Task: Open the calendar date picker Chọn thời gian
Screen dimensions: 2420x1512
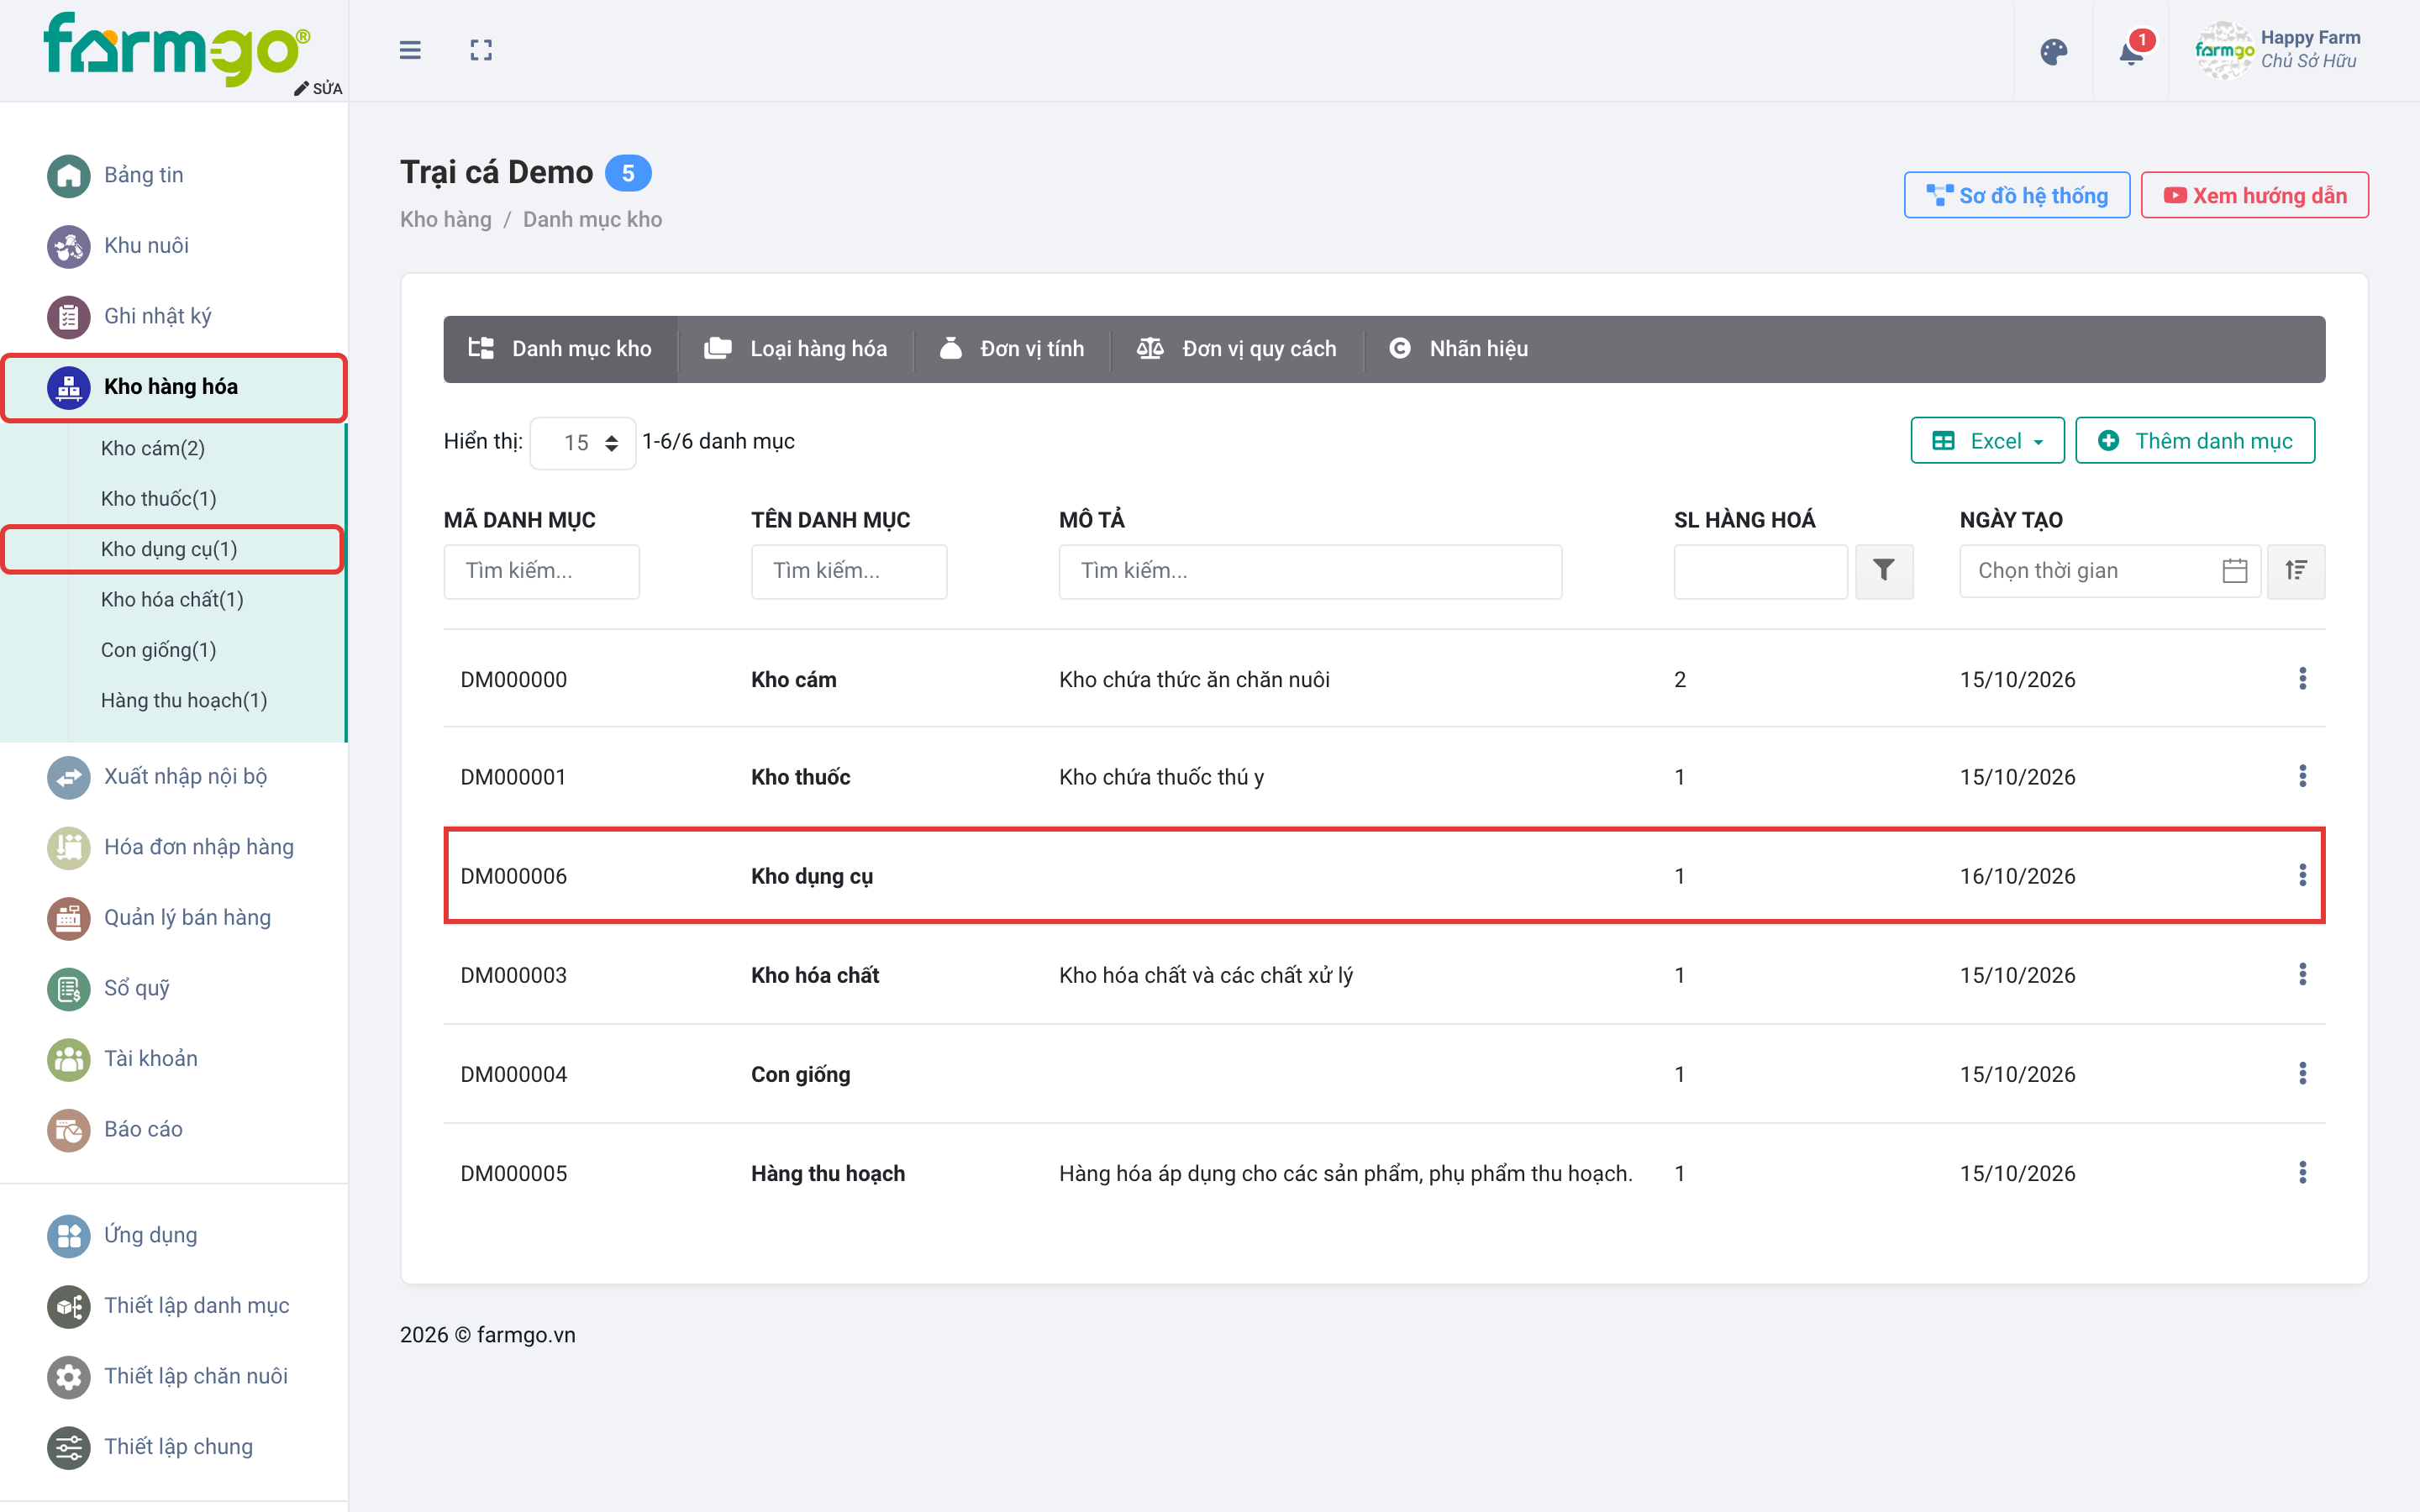Action: [x=2110, y=571]
